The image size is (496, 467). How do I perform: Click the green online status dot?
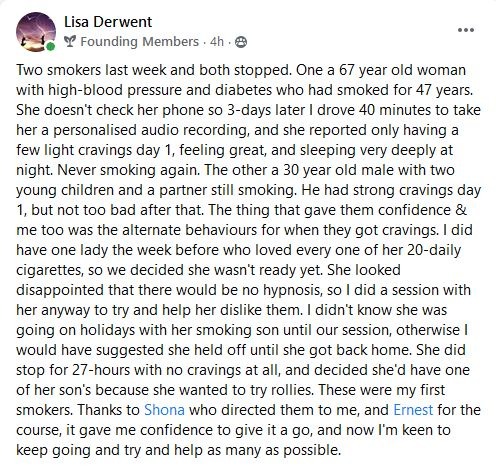click(x=51, y=47)
